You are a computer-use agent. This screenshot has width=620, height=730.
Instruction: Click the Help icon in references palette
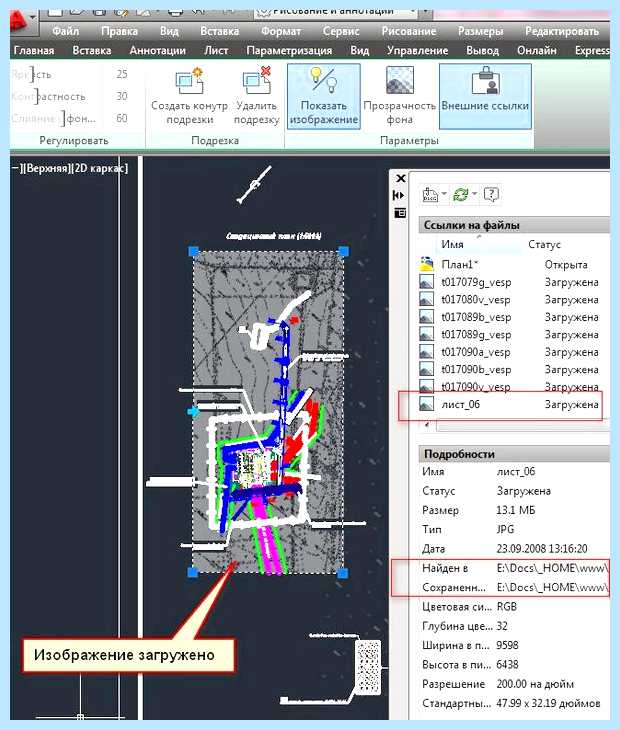(492, 194)
